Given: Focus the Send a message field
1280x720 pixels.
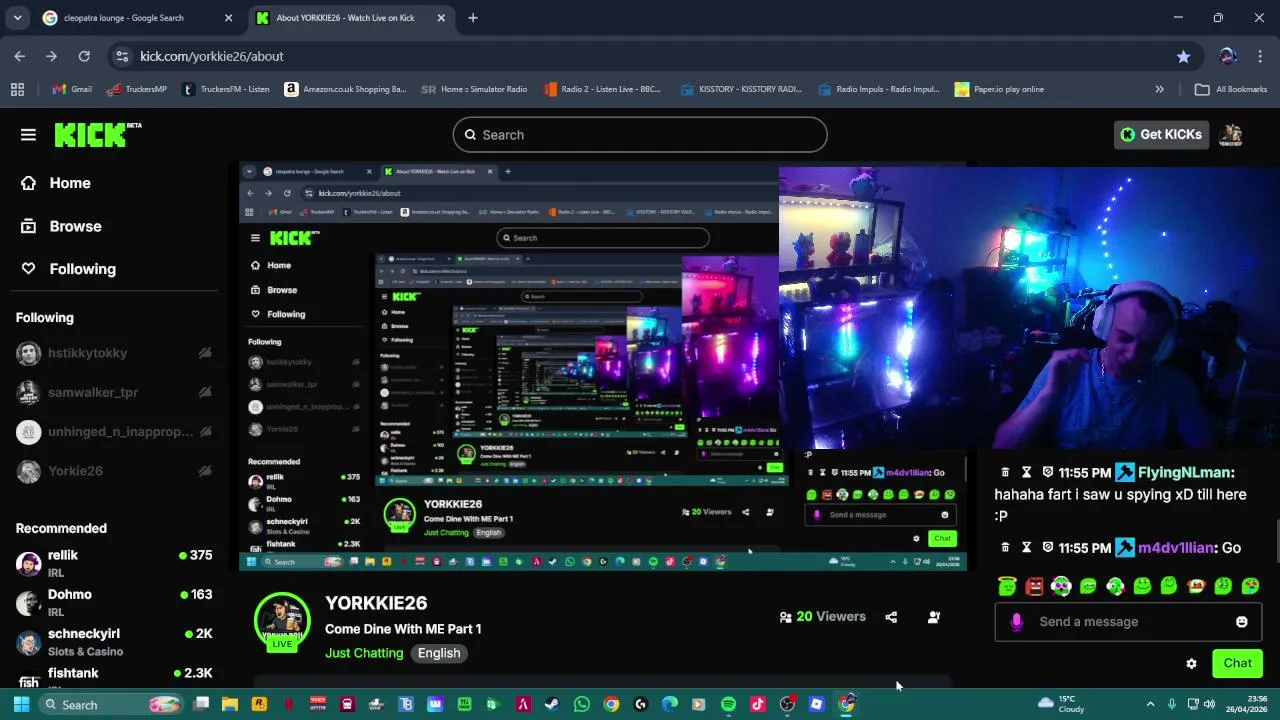Looking at the screenshot, I should [x=1129, y=622].
